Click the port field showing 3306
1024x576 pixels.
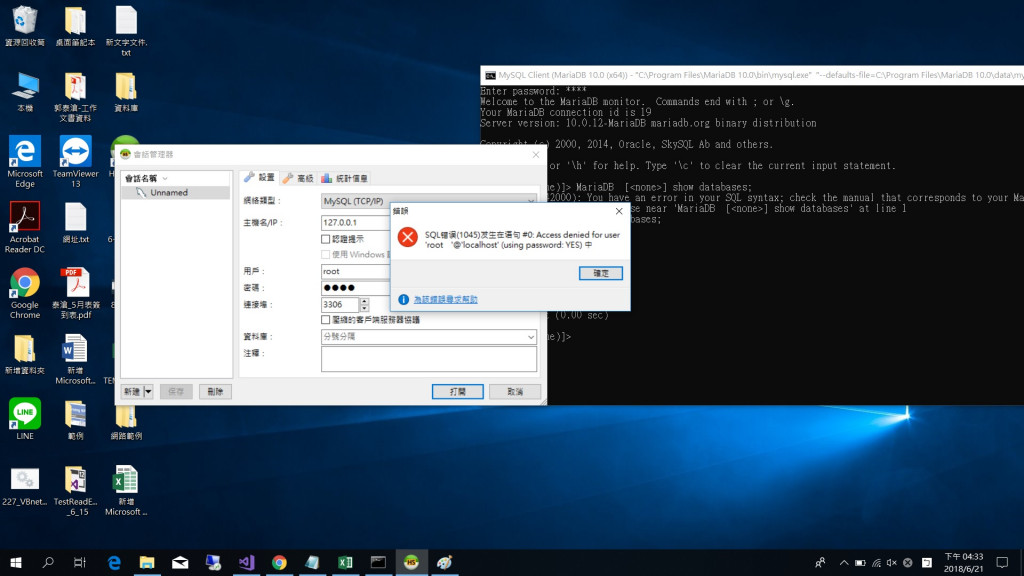point(340,304)
